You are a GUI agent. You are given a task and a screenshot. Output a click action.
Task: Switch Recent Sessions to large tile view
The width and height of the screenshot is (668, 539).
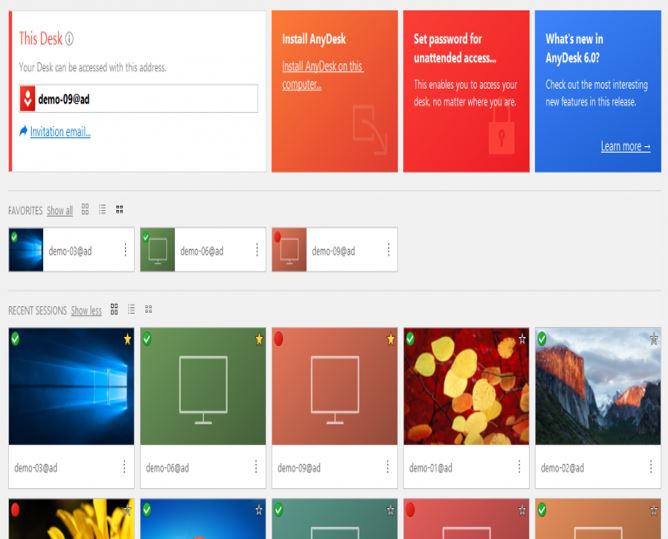tap(114, 309)
